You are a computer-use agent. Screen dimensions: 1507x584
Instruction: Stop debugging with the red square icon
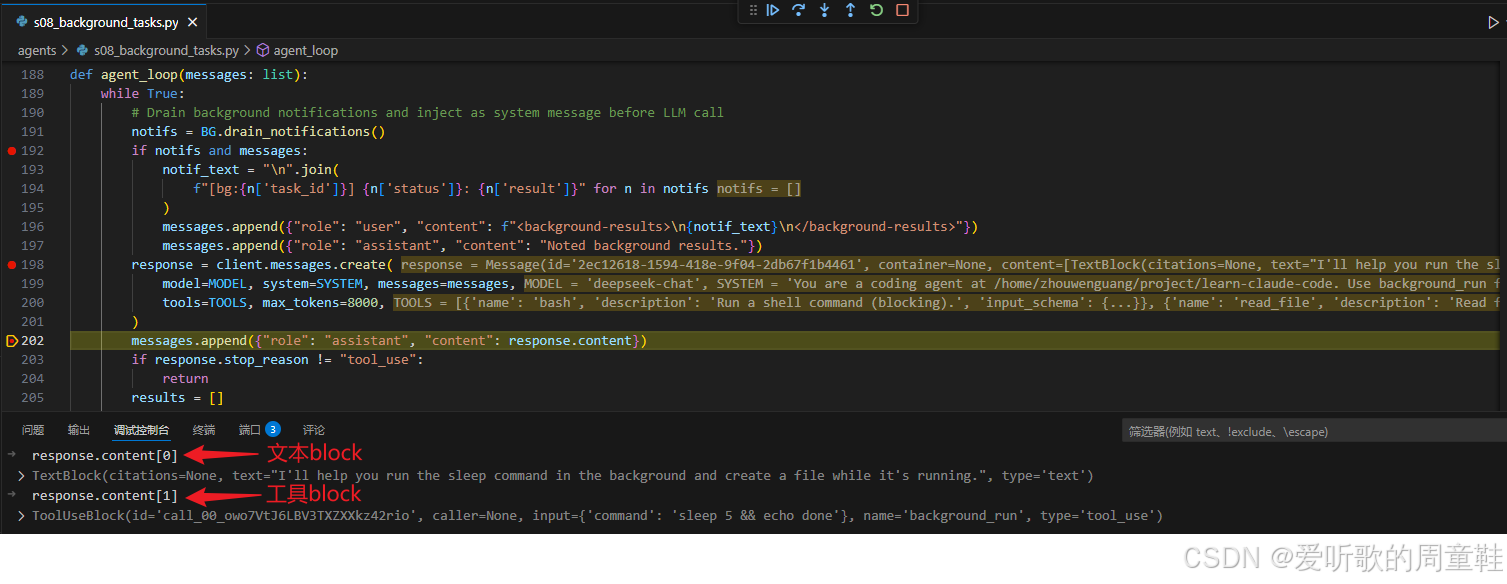[x=903, y=10]
